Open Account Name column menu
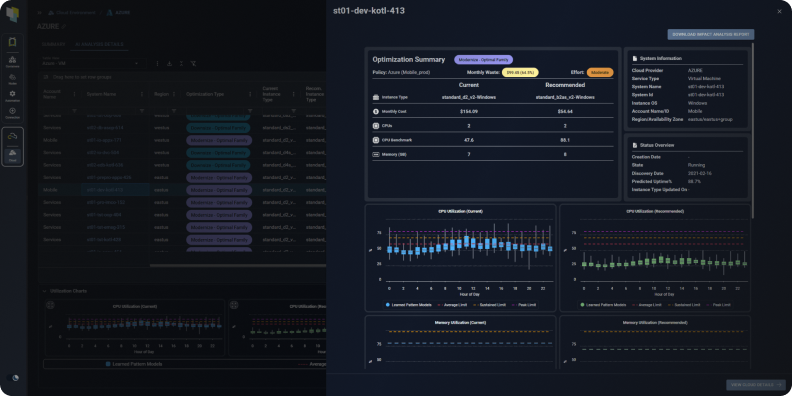 click(75, 94)
